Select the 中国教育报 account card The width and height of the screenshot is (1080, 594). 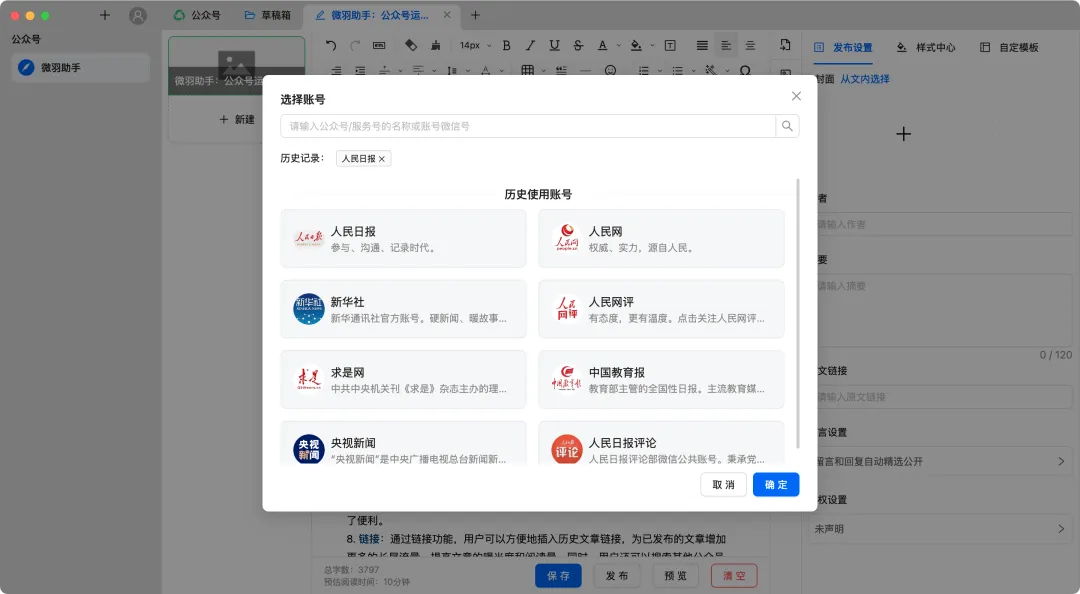[x=661, y=379]
